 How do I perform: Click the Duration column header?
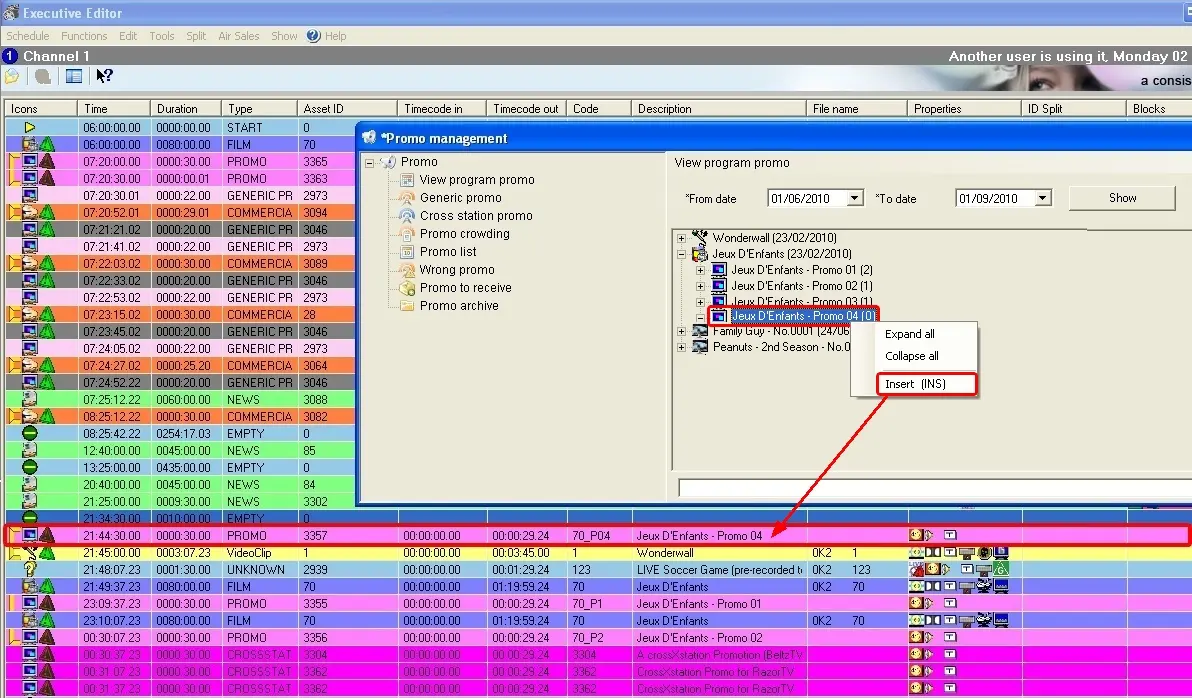tap(177, 109)
